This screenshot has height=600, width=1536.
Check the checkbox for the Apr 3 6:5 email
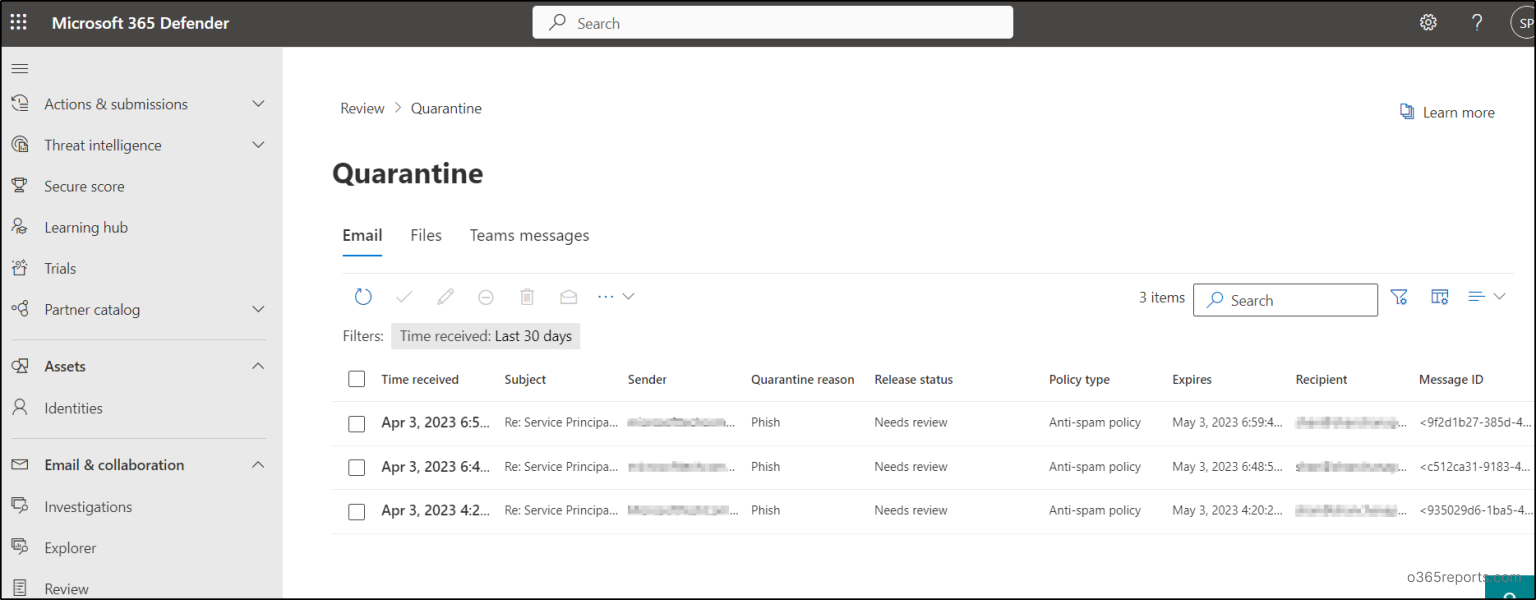(357, 423)
